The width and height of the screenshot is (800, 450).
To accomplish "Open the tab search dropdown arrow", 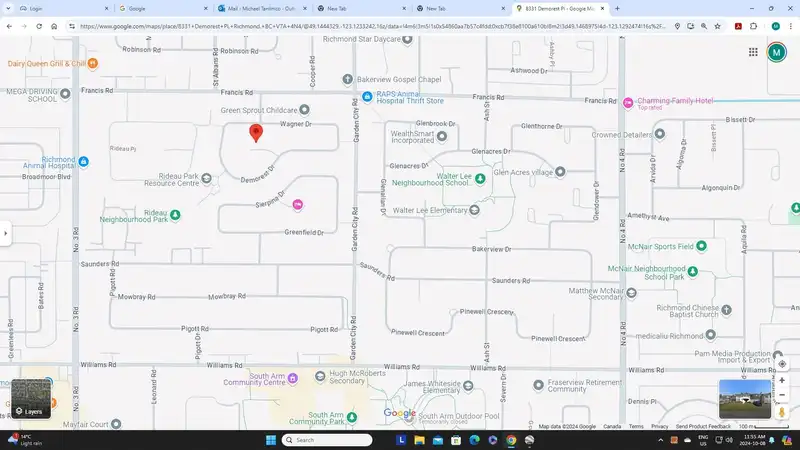I will [x=8, y=8].
